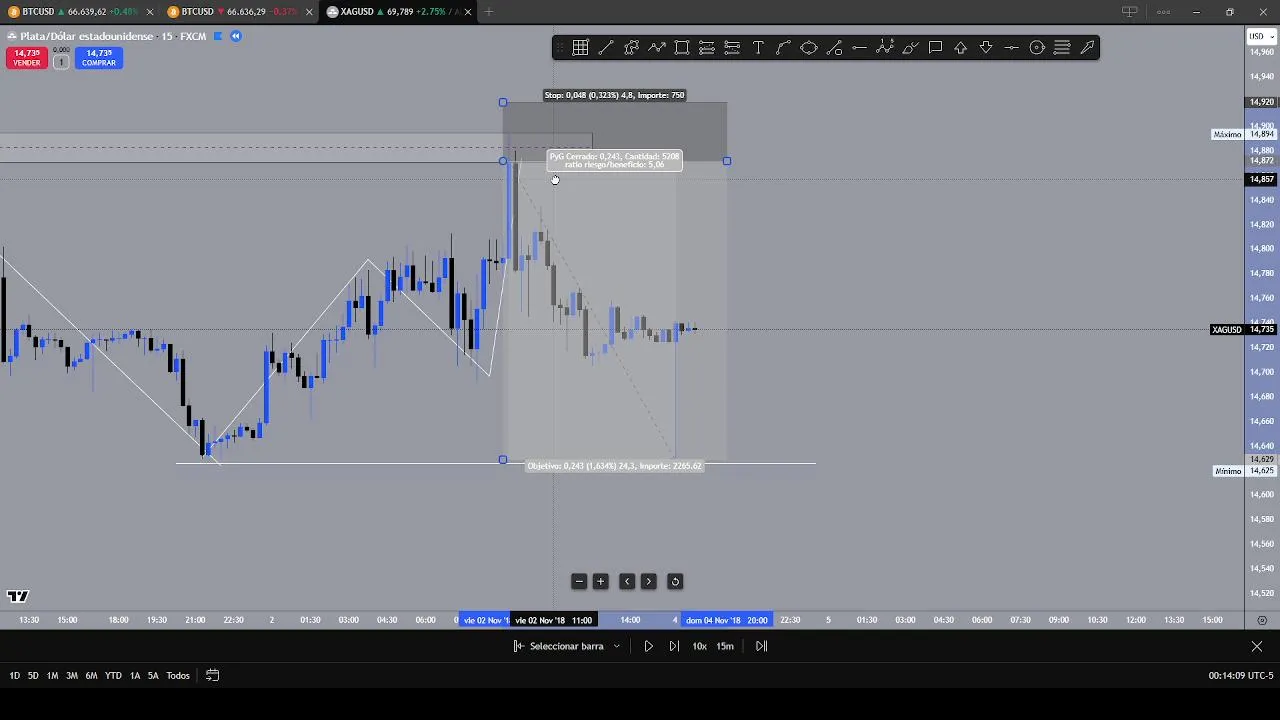1280x720 pixels.
Task: Select the long position tool icon
Action: pos(707,47)
